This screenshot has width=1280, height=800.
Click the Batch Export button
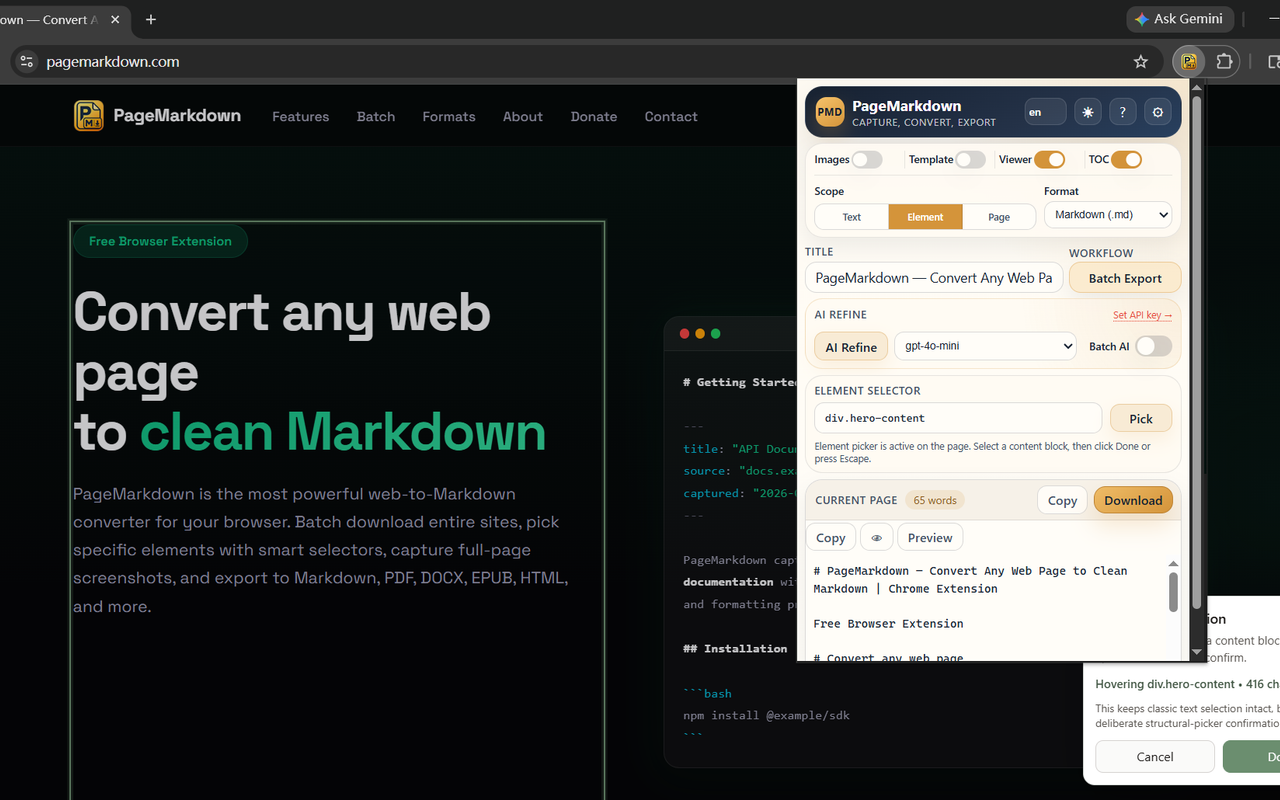(x=1125, y=278)
